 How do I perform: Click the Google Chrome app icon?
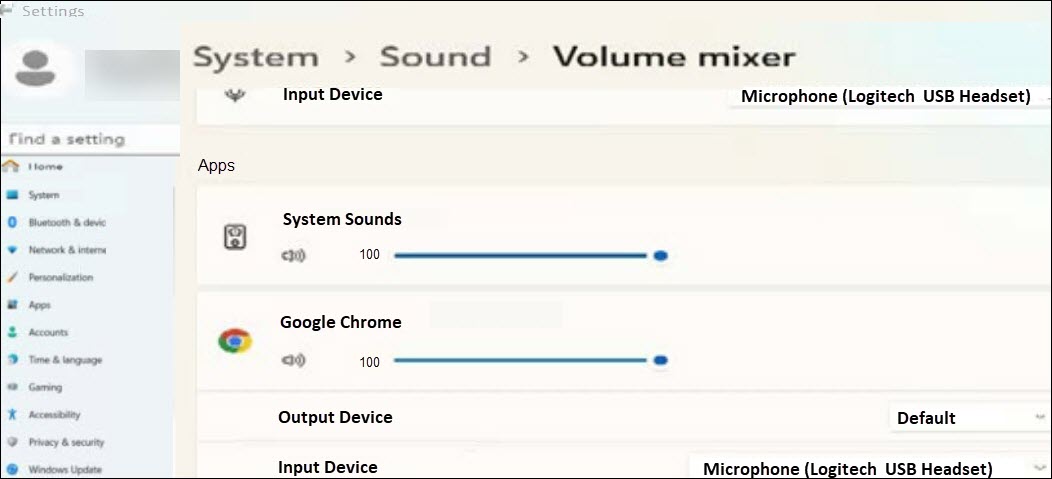click(235, 342)
